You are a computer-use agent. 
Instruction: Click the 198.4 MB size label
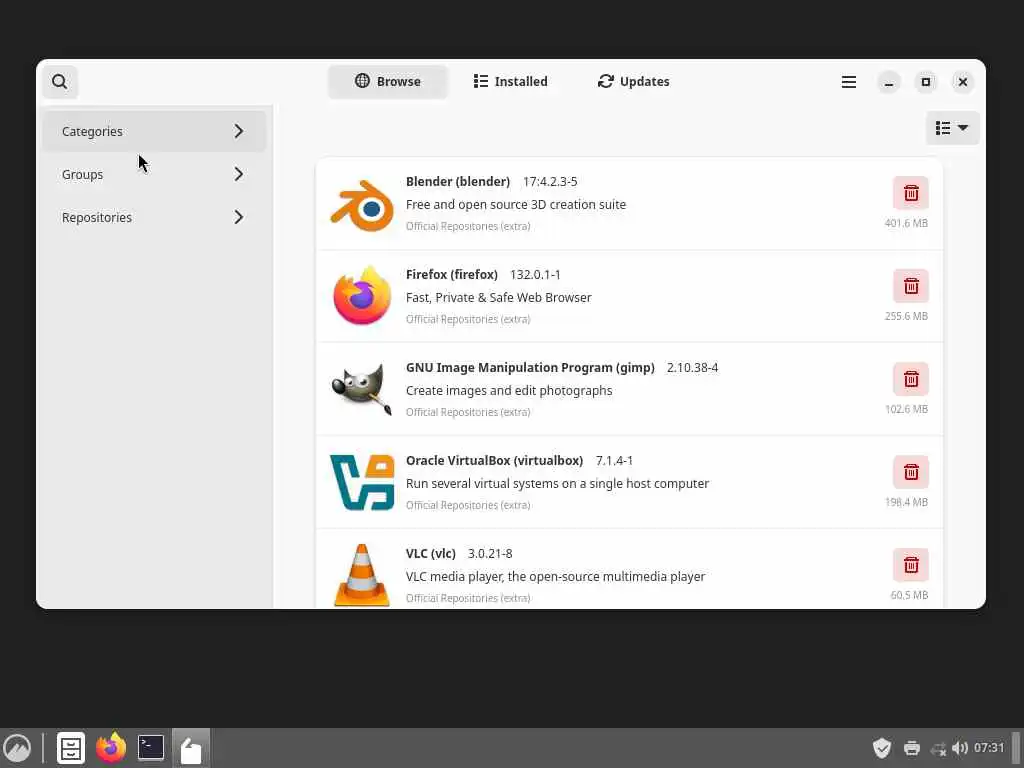pos(906,502)
